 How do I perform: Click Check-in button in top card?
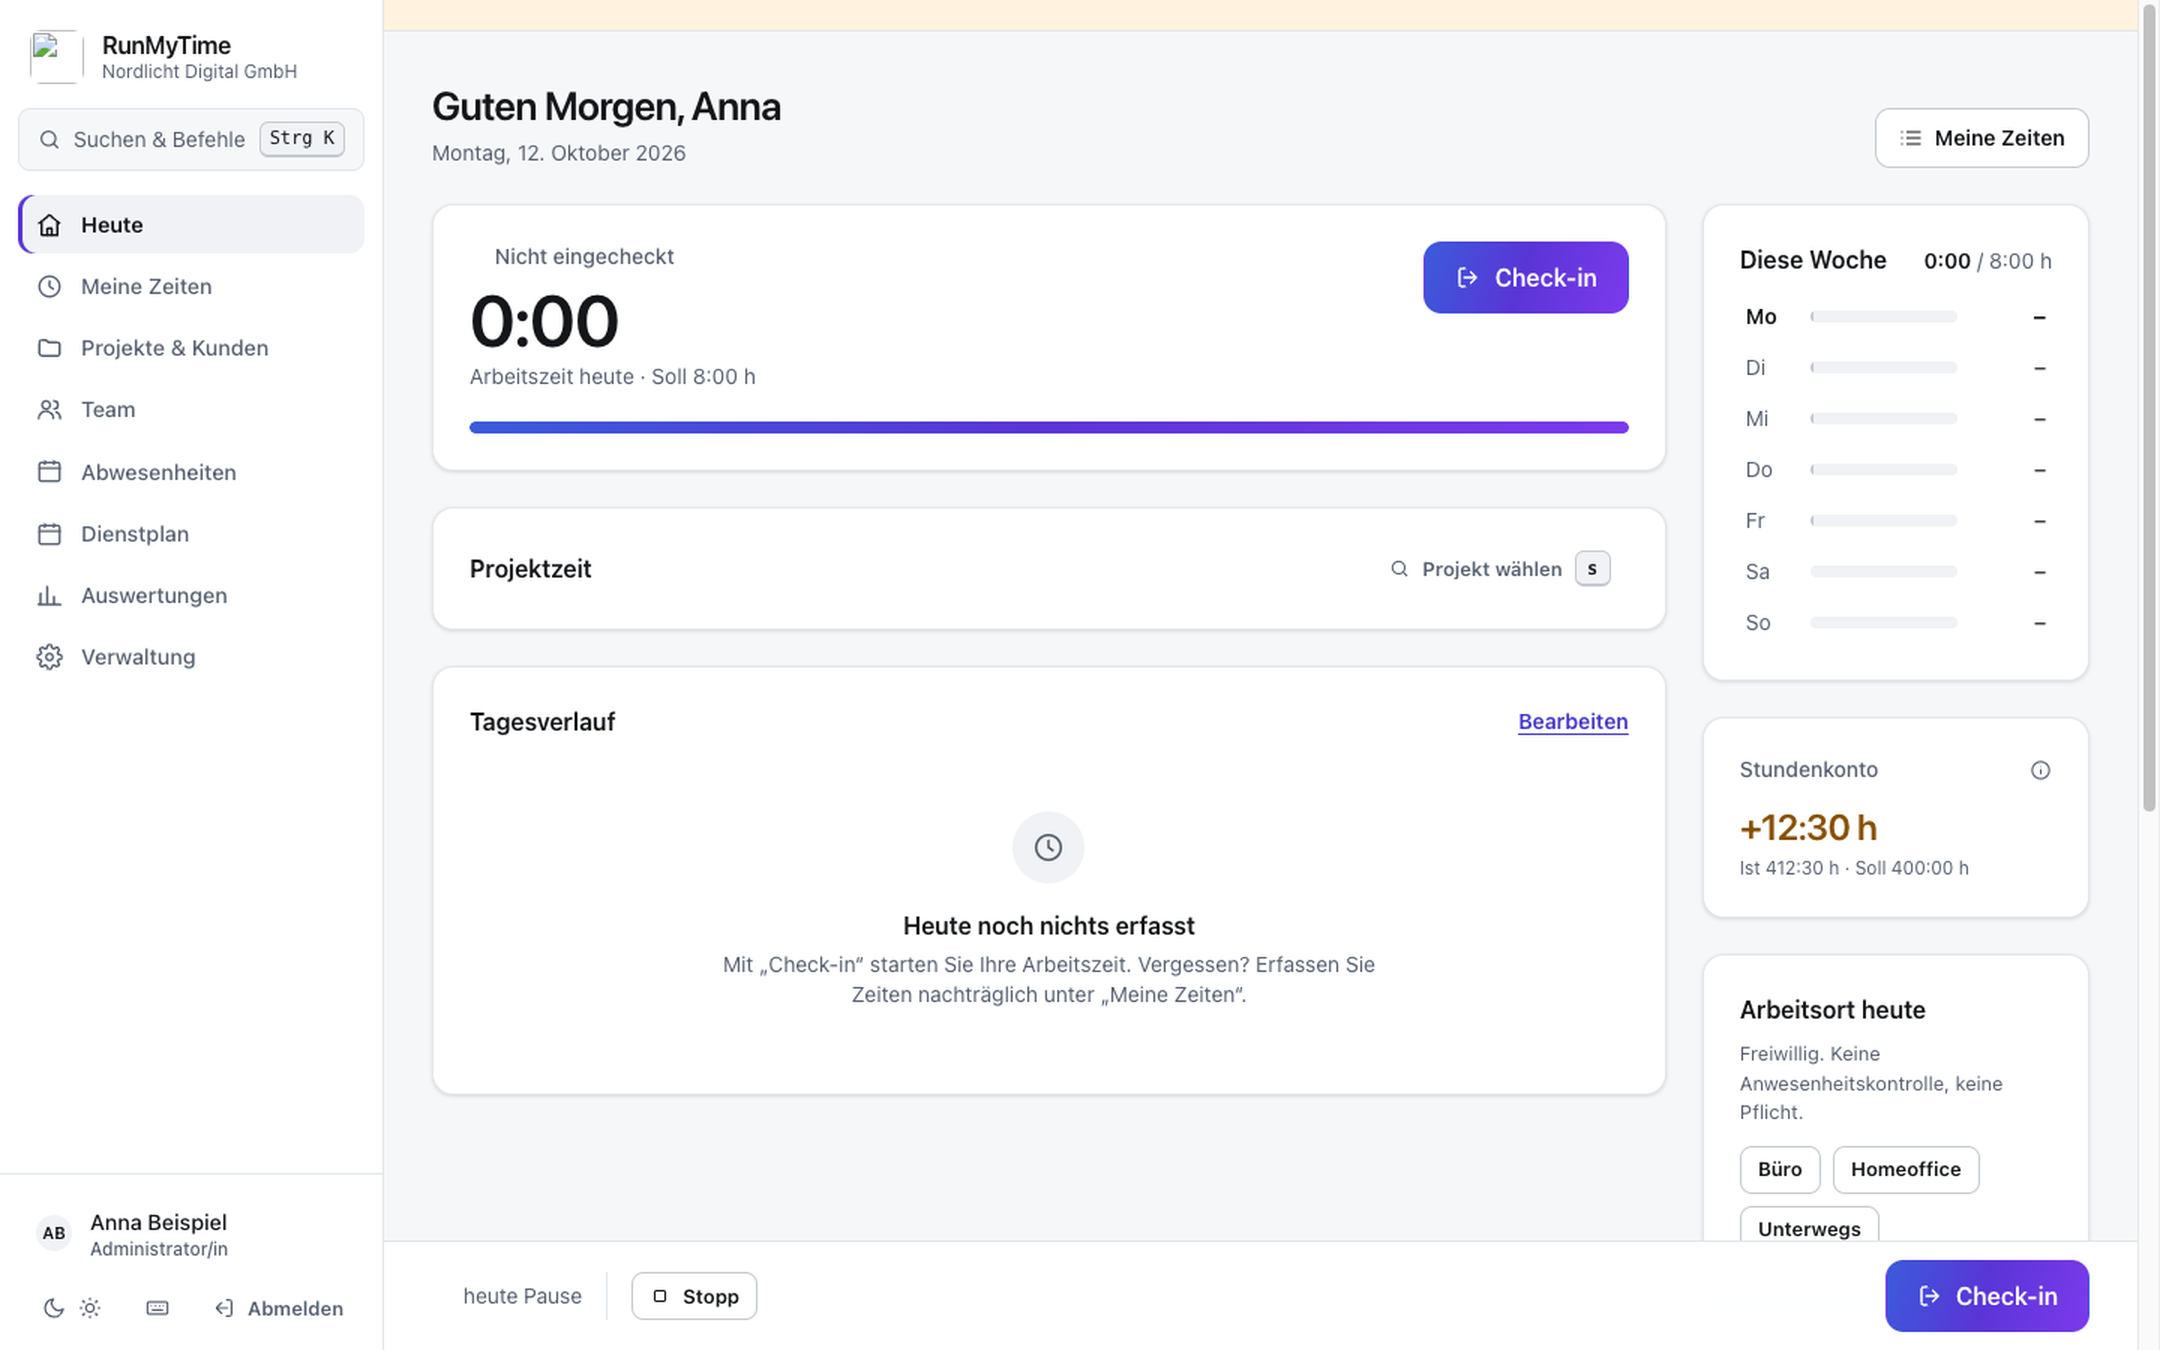tap(1525, 278)
